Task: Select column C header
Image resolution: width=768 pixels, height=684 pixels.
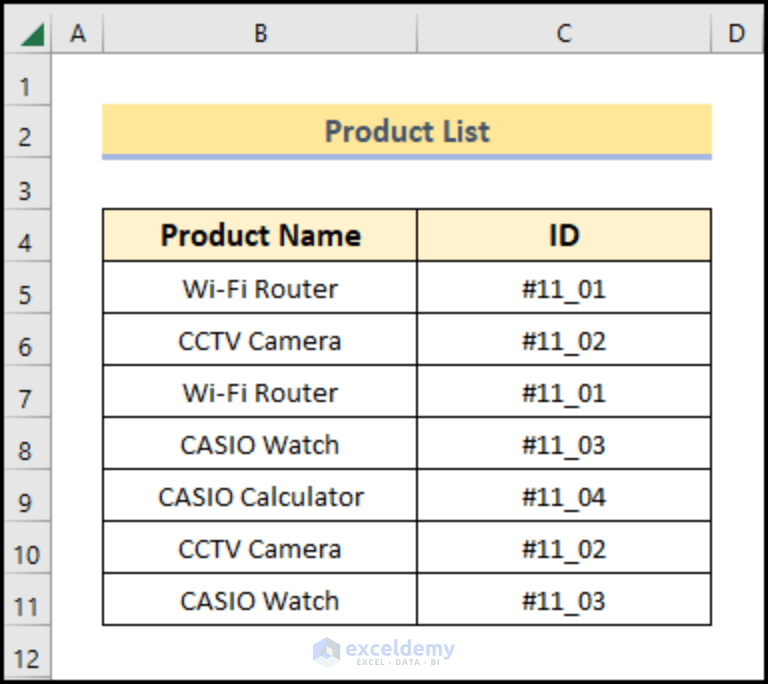Action: tap(564, 33)
